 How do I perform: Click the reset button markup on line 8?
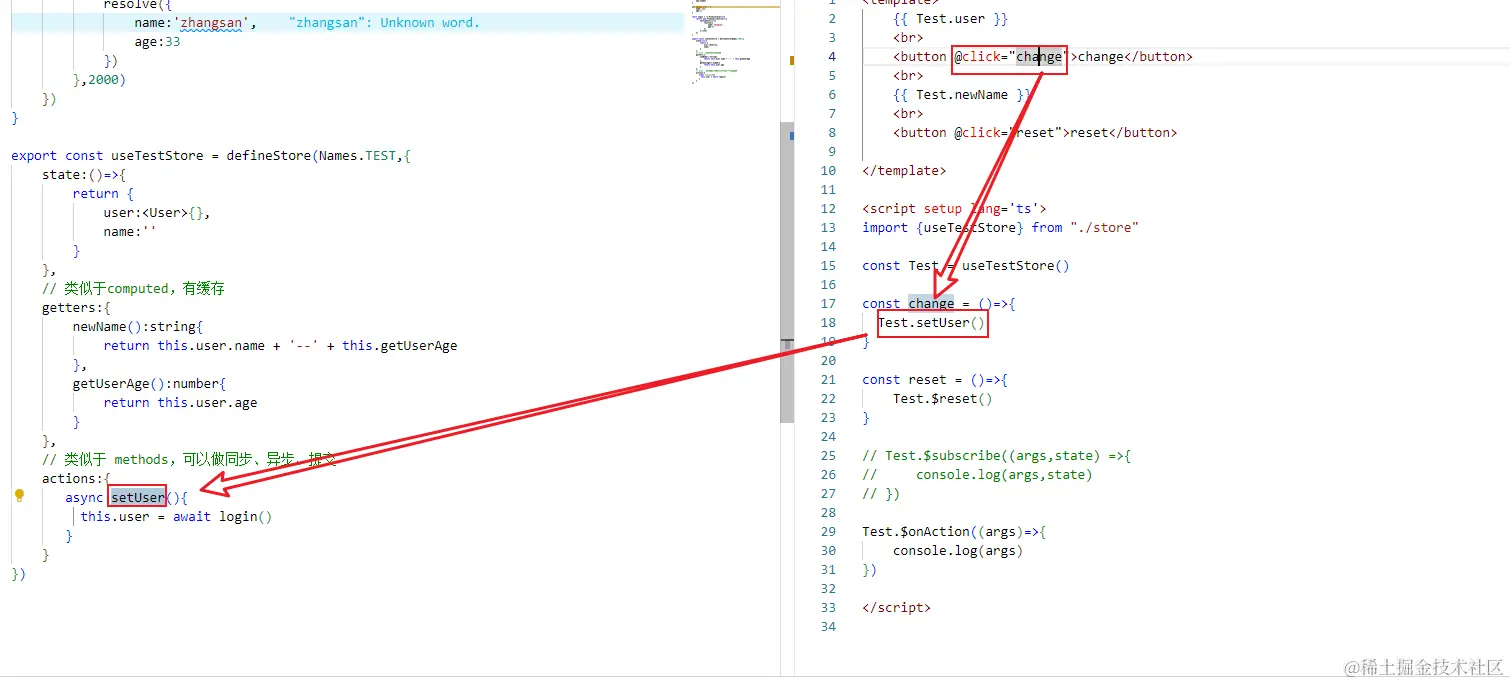[1035, 132]
